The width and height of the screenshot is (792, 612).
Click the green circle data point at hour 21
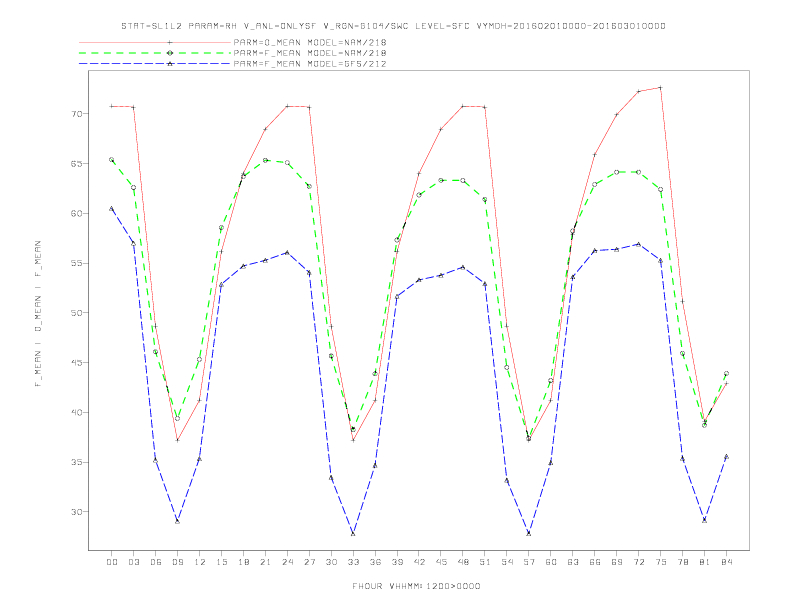(265, 160)
